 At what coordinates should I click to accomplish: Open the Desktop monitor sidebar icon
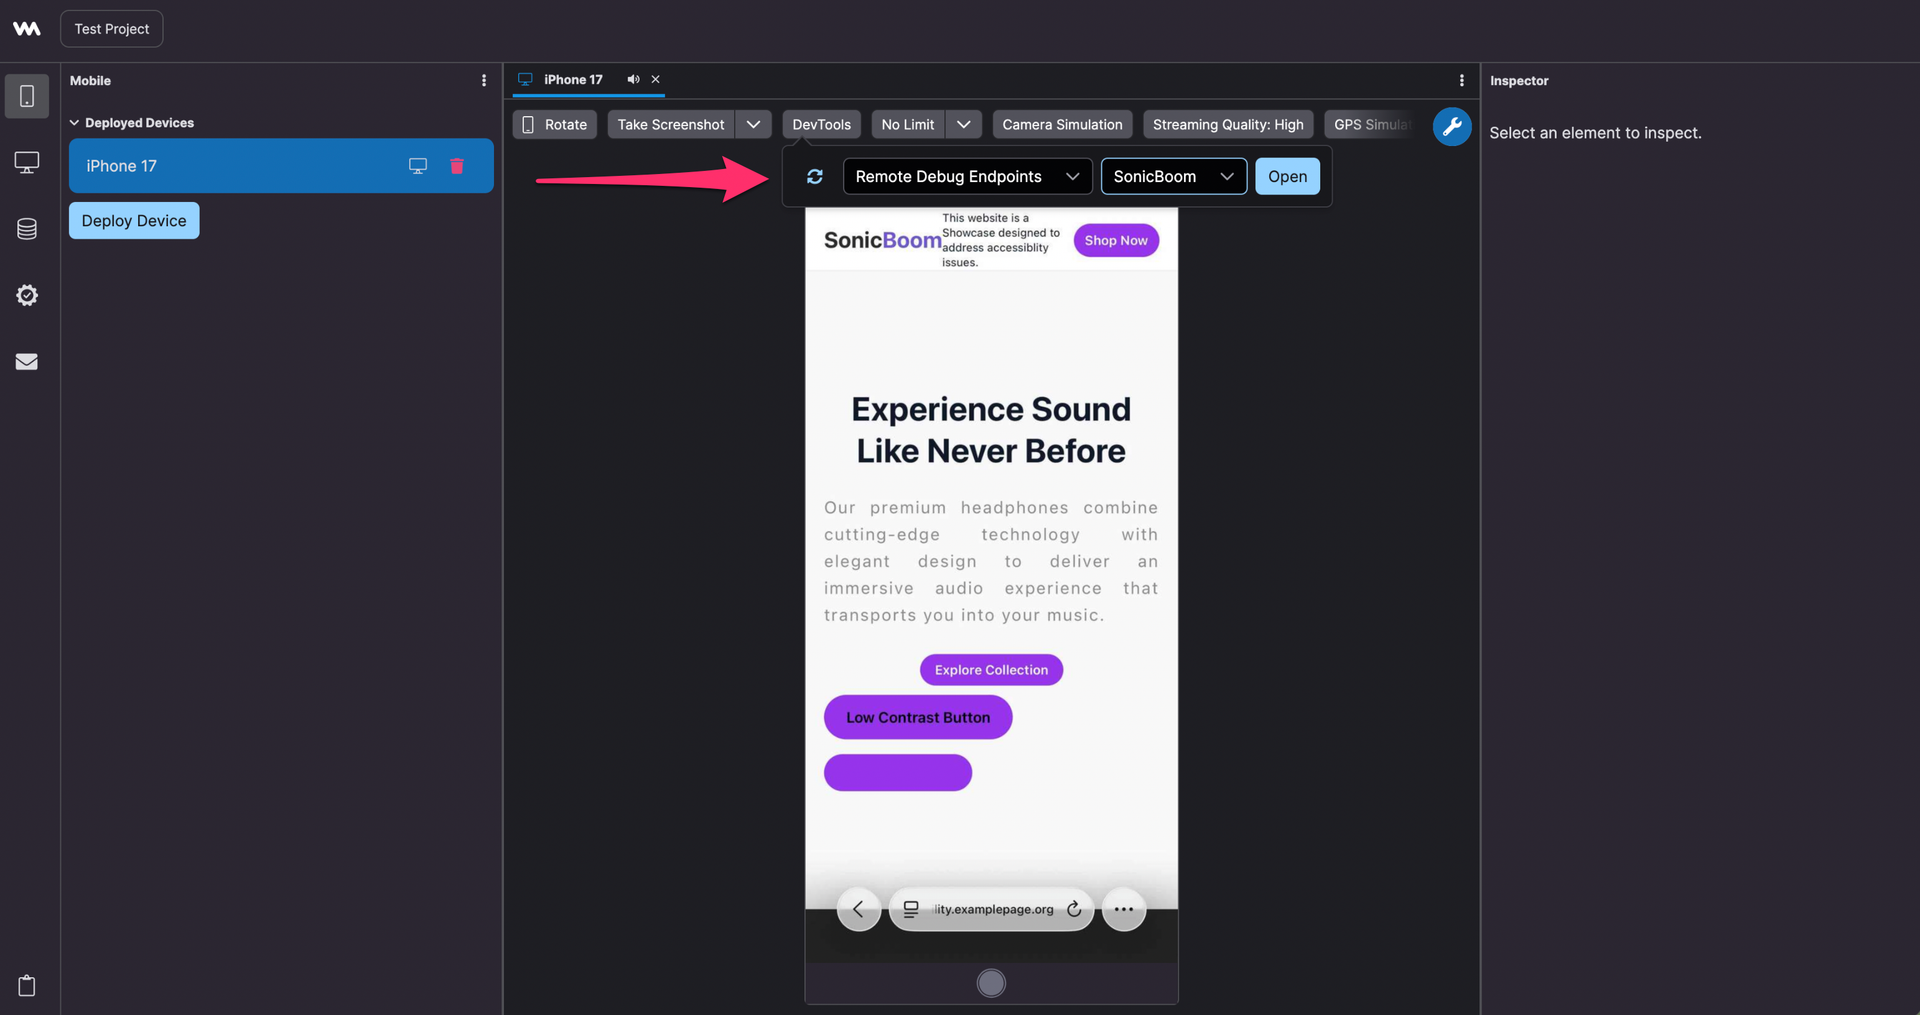[x=27, y=162]
